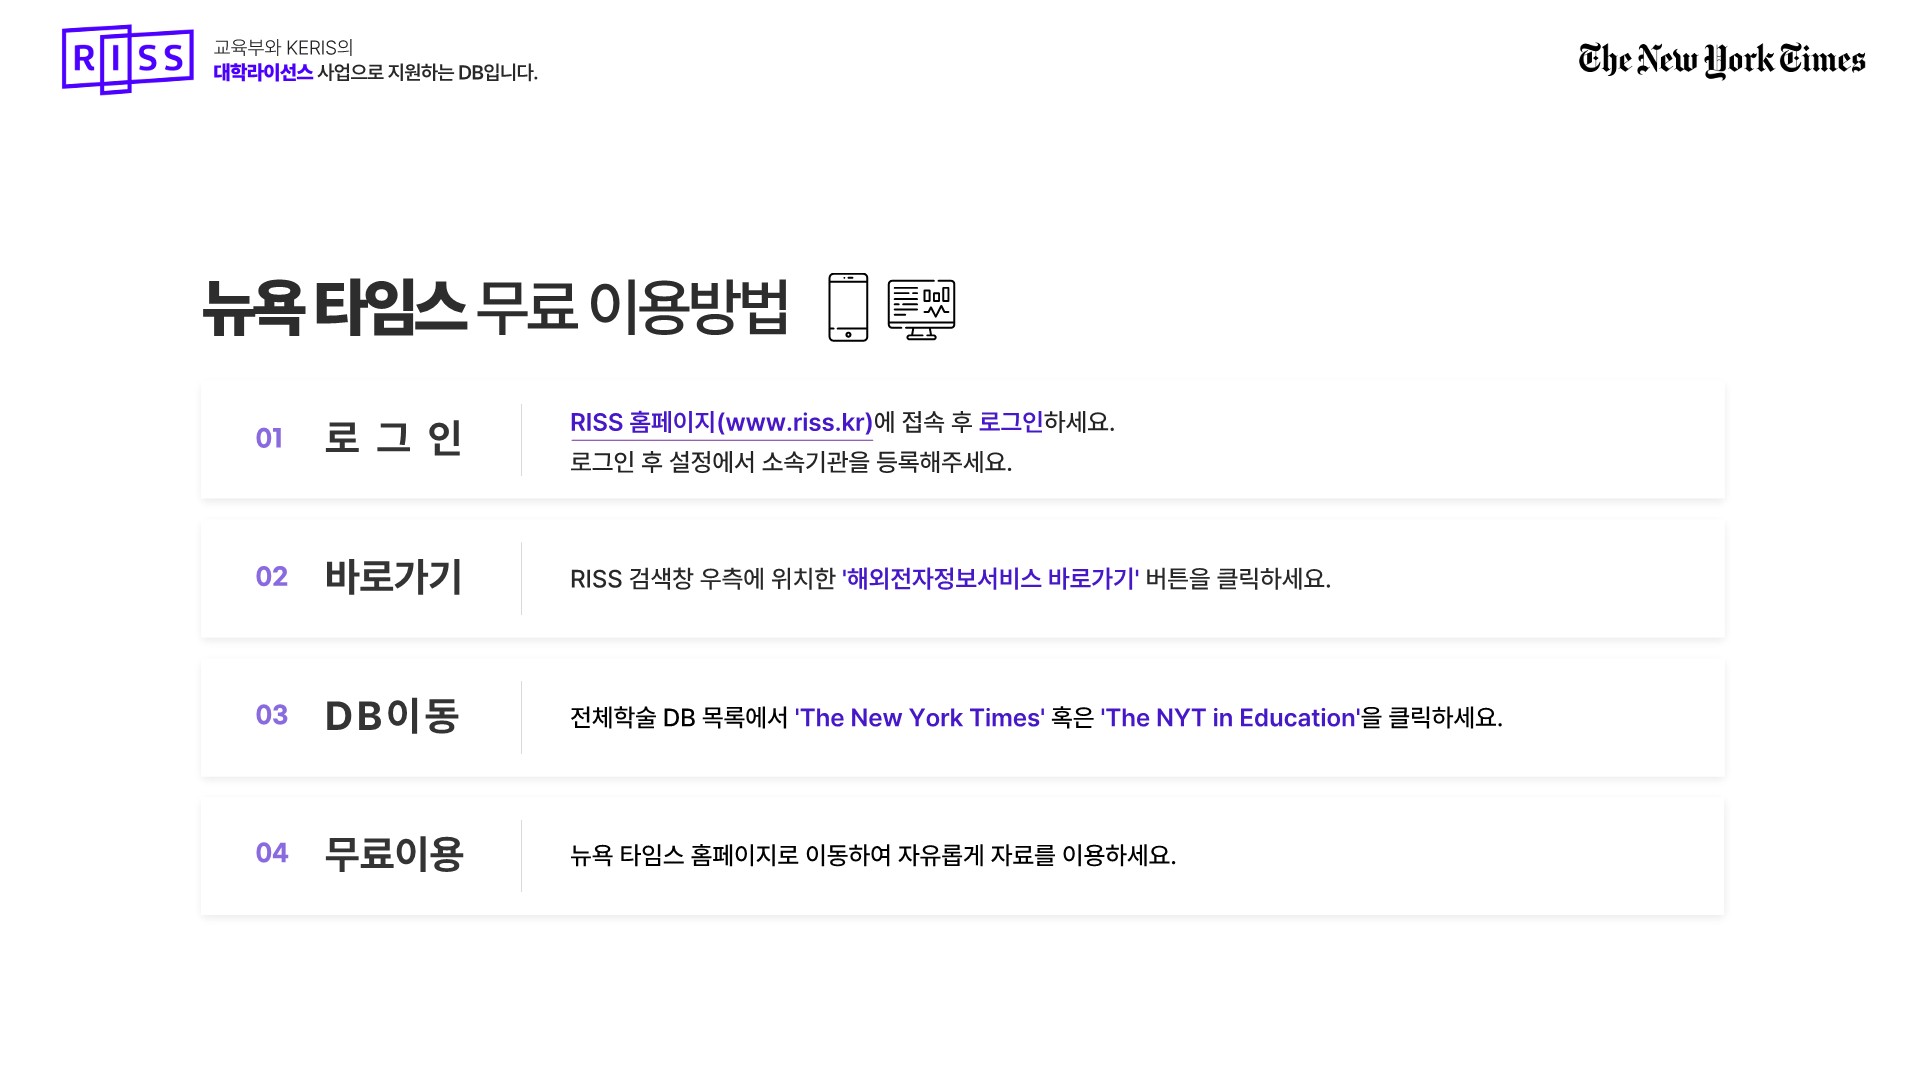Click the 01 step number
This screenshot has width=1920, height=1080.
point(269,439)
